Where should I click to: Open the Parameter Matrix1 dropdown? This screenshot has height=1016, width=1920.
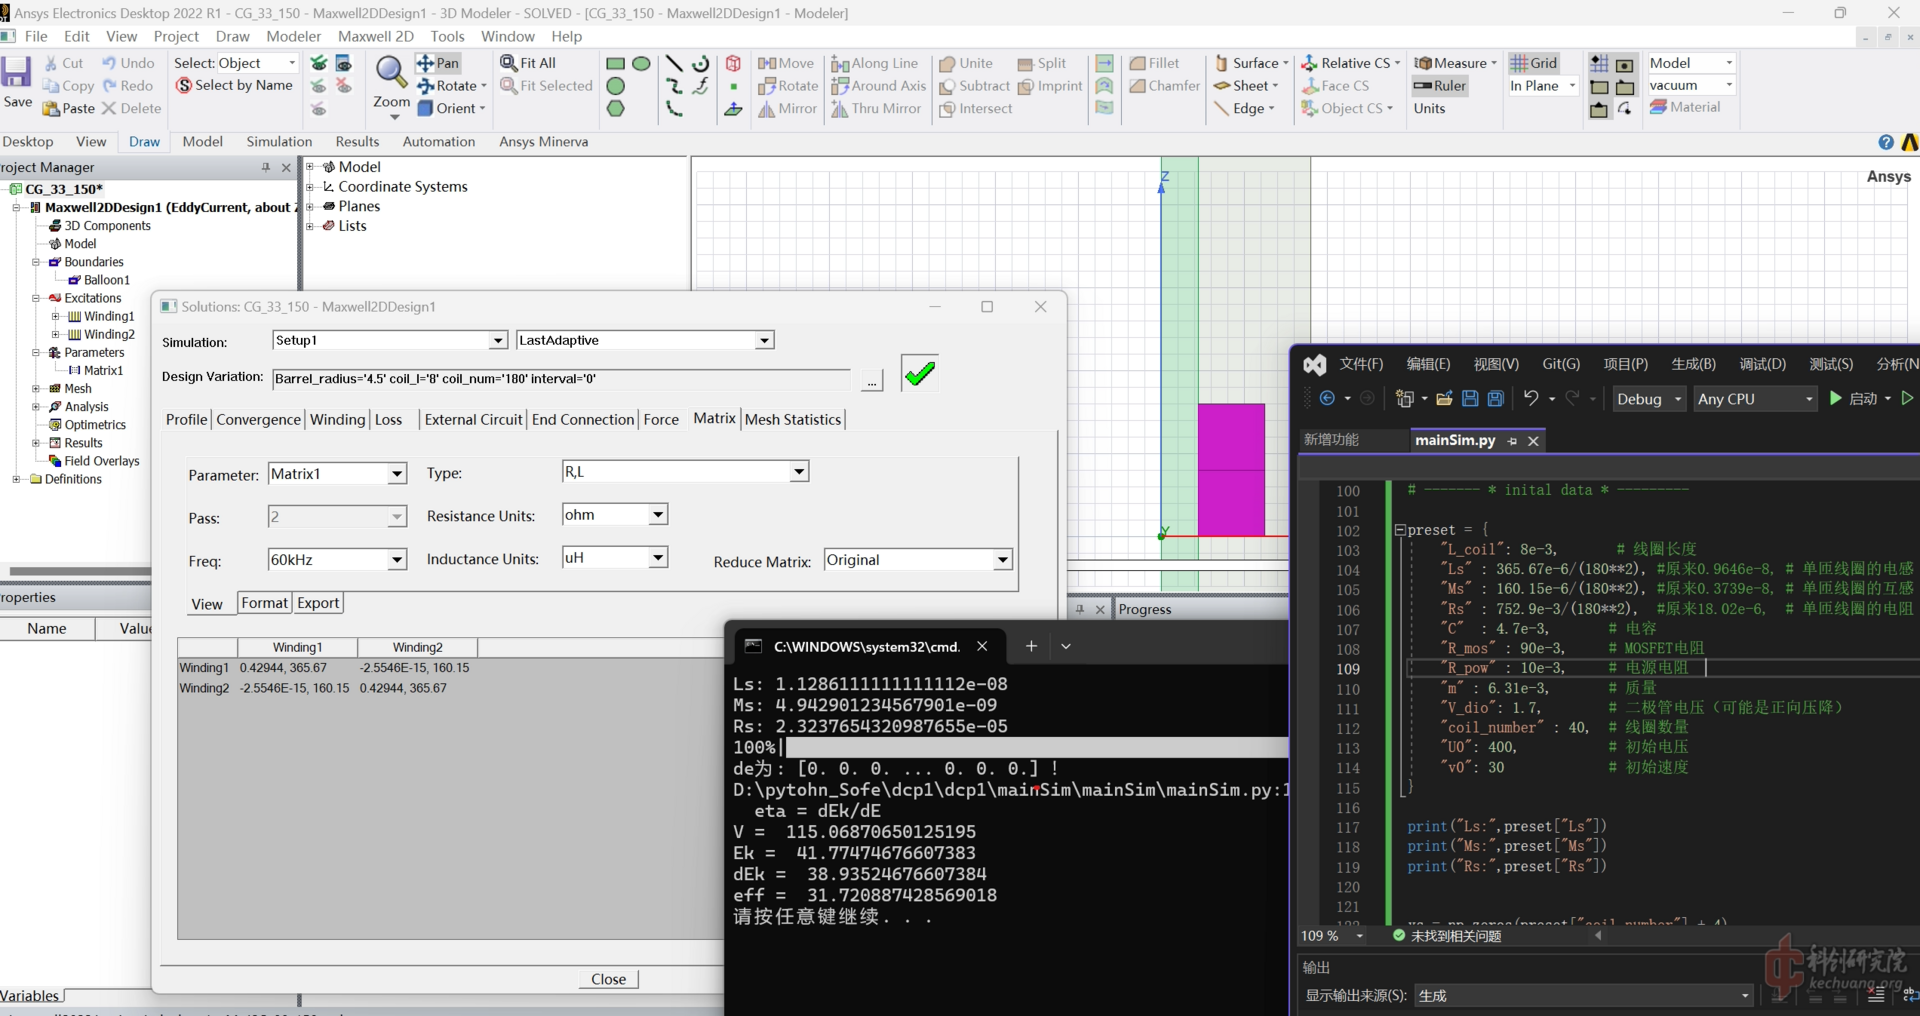click(x=397, y=474)
